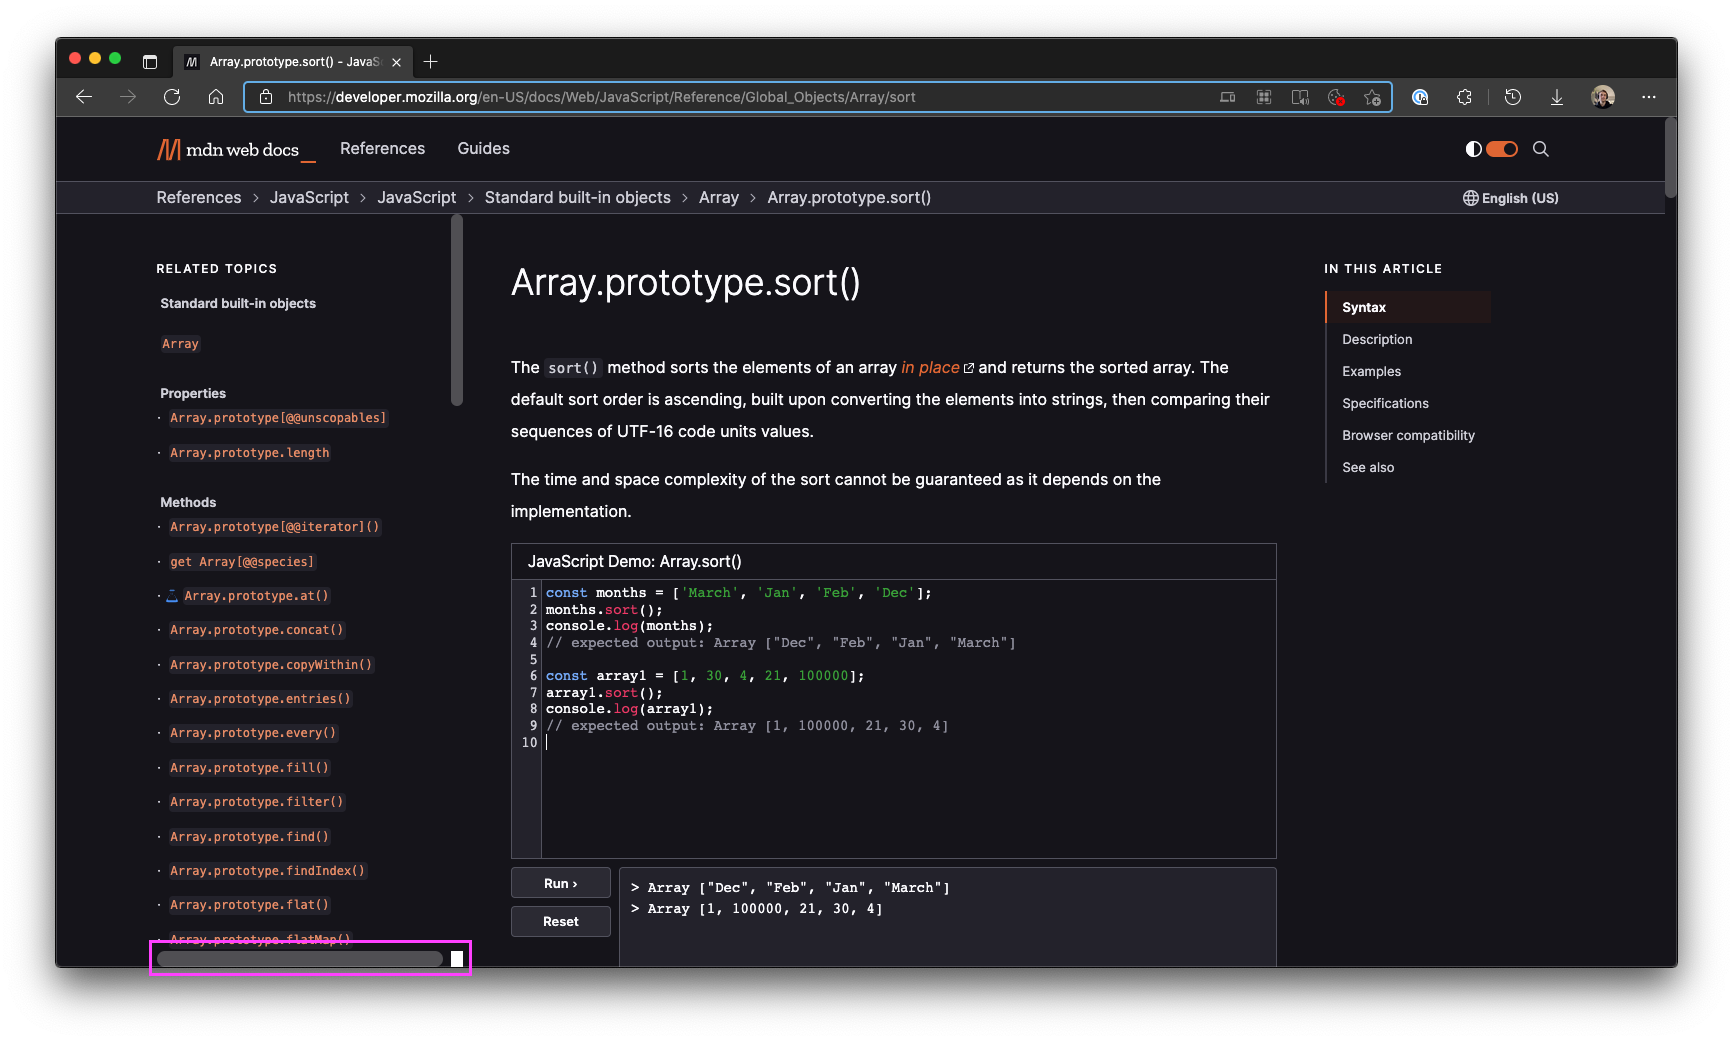This screenshot has height=1041, width=1733.
Task: Reload the current page
Action: click(x=172, y=97)
